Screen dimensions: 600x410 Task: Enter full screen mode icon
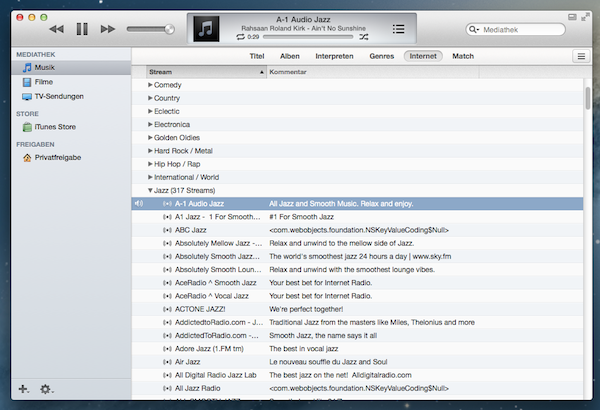pos(585,17)
